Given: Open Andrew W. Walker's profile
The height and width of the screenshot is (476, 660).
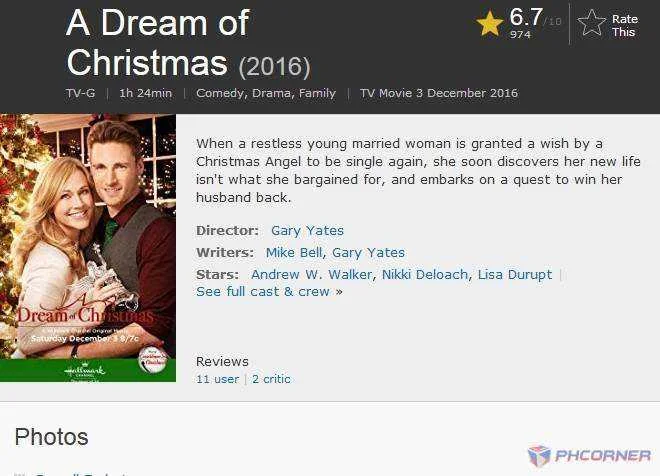Looking at the screenshot, I should coord(311,274).
